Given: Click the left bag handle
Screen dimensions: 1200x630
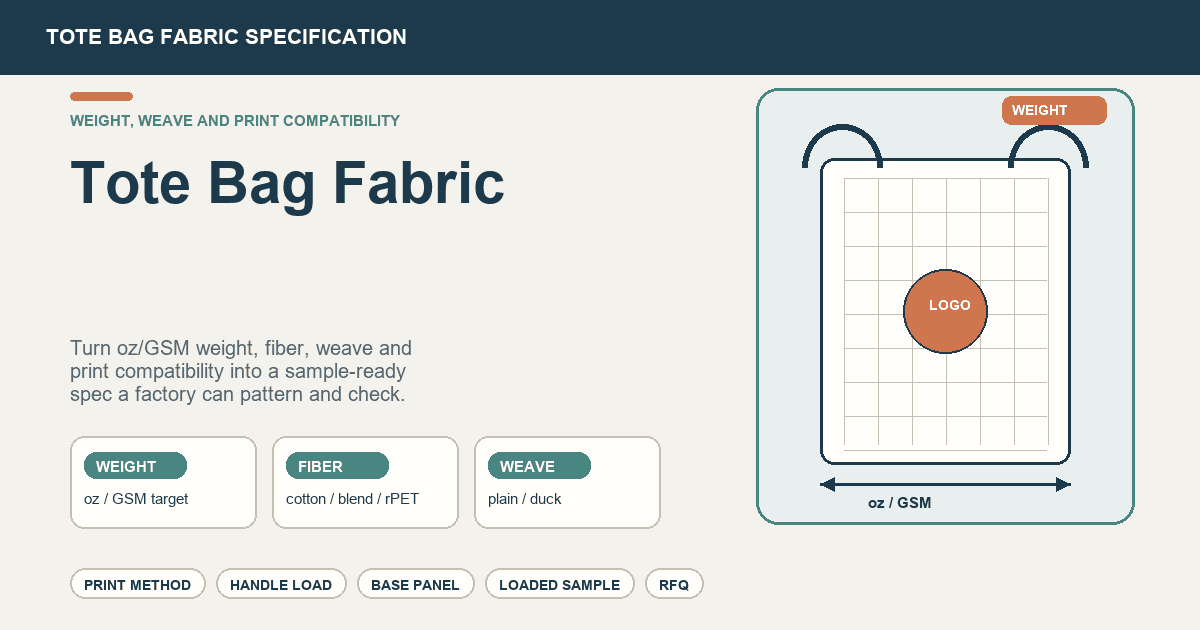Looking at the screenshot, I should coord(842,146).
